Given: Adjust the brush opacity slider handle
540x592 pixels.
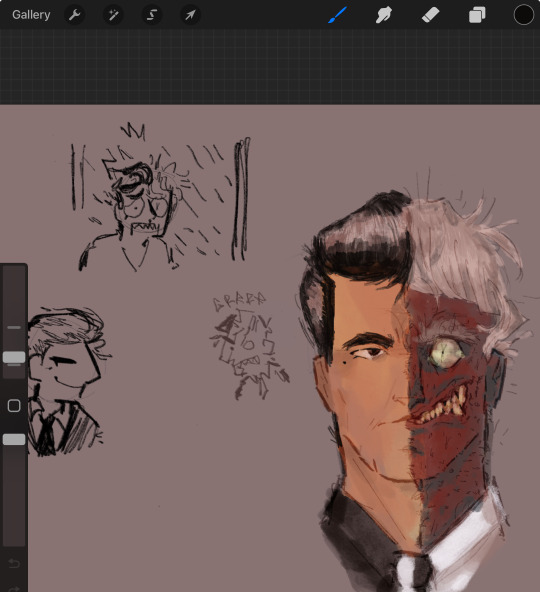Looking at the screenshot, I should click(x=14, y=439).
